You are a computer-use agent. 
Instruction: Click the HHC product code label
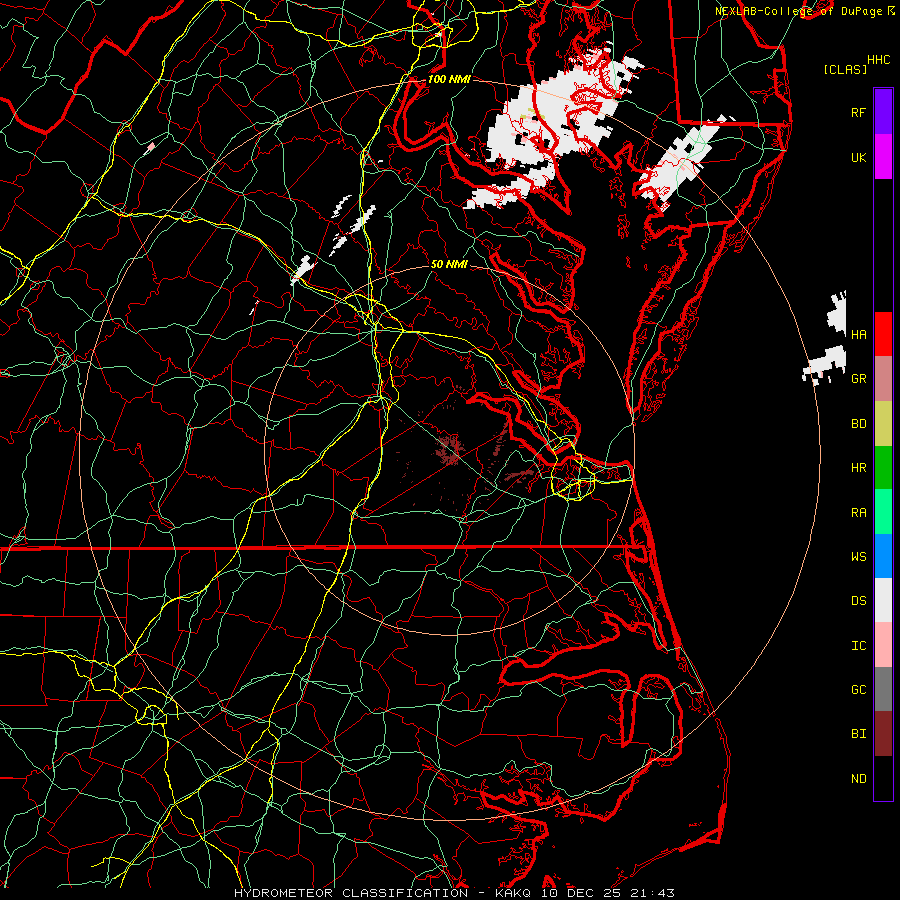click(x=878, y=60)
